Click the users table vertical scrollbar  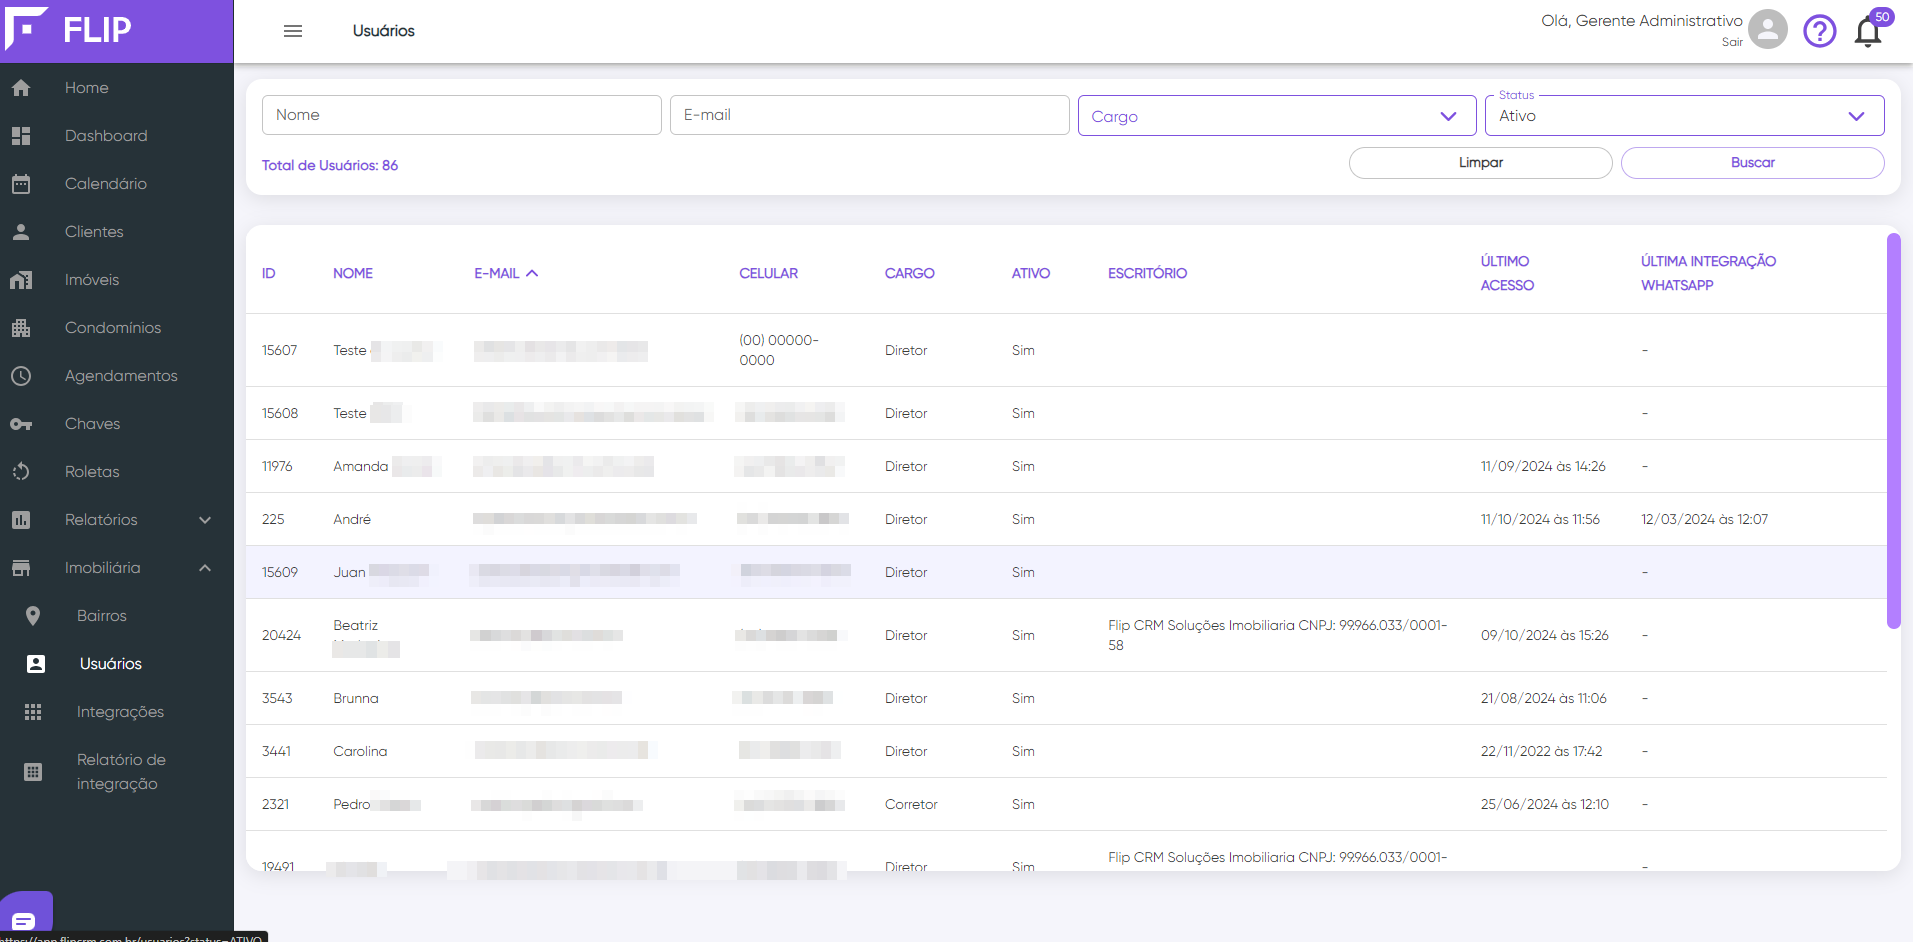1893,431
